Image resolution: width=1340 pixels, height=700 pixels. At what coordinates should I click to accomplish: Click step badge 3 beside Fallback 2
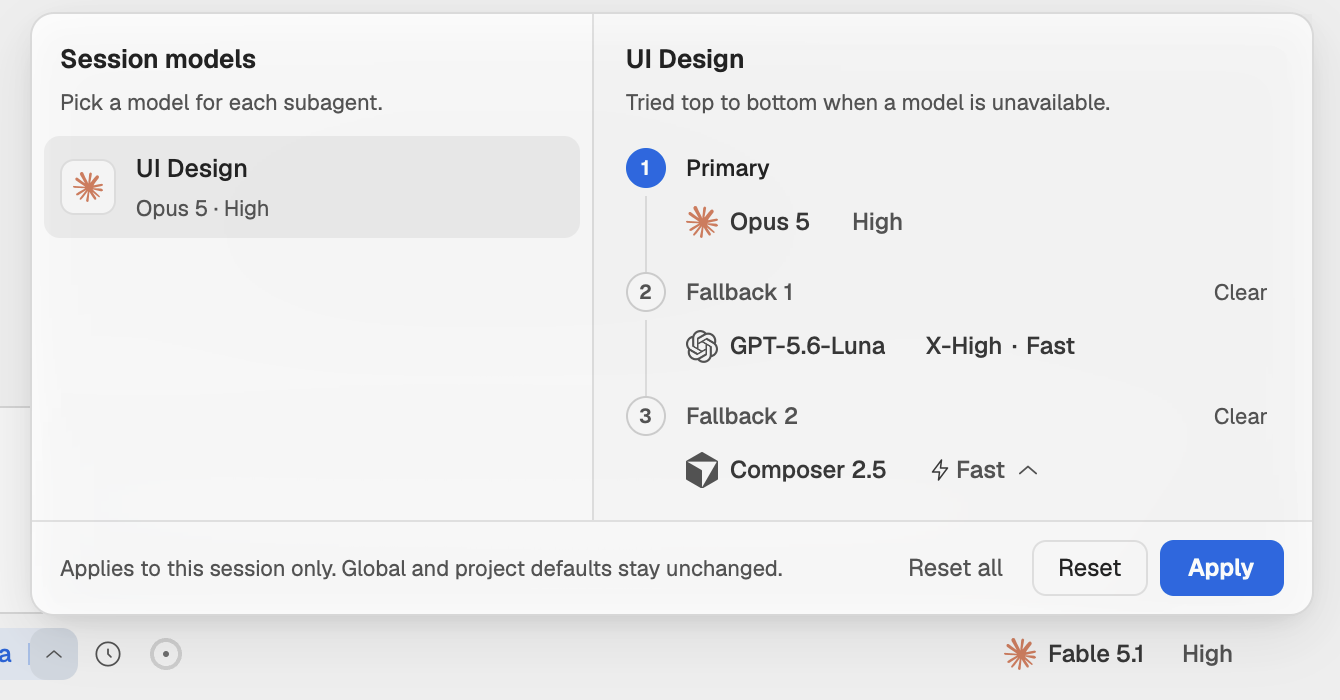[x=645, y=416]
